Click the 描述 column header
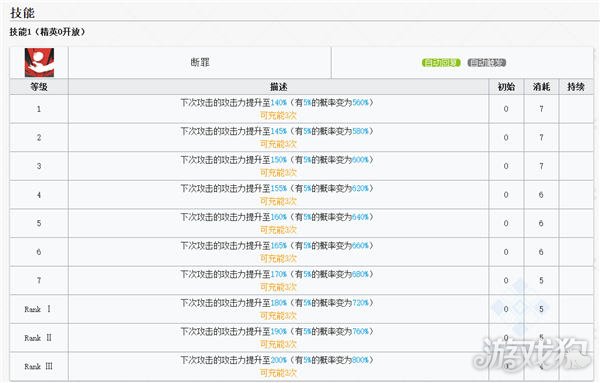Viewport: 600px width, 383px height. (x=279, y=87)
